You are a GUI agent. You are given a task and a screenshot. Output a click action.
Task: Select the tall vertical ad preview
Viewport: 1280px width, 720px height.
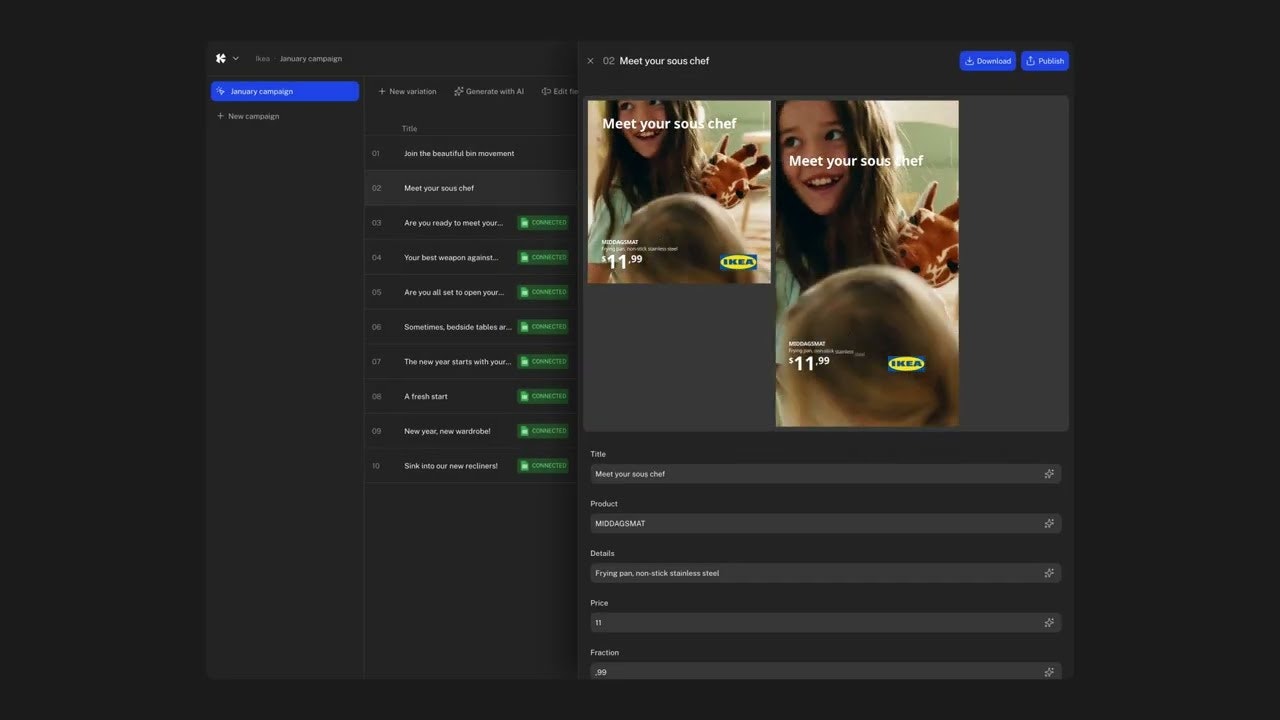coord(867,263)
